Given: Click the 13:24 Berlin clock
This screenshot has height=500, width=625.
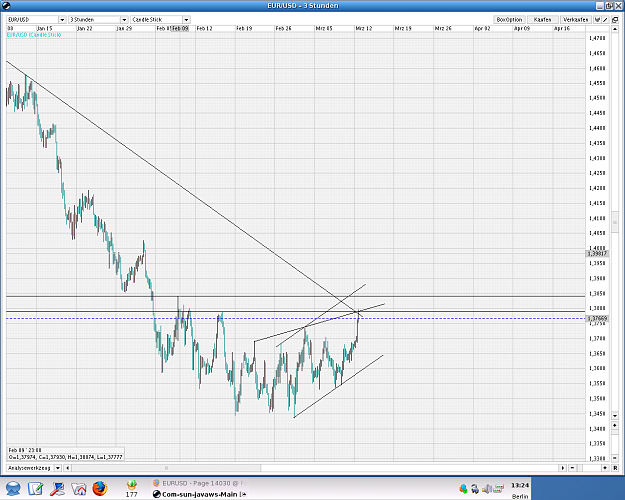Looking at the screenshot, I should click(520, 490).
